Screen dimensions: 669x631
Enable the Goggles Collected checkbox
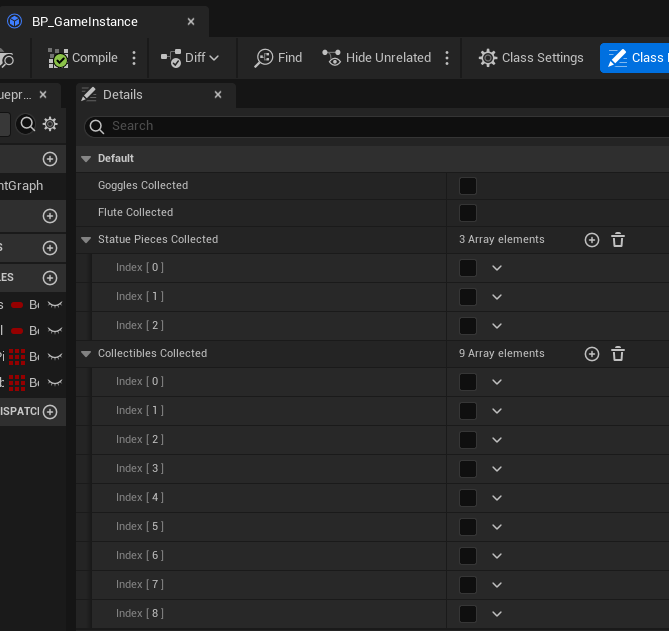[467, 186]
